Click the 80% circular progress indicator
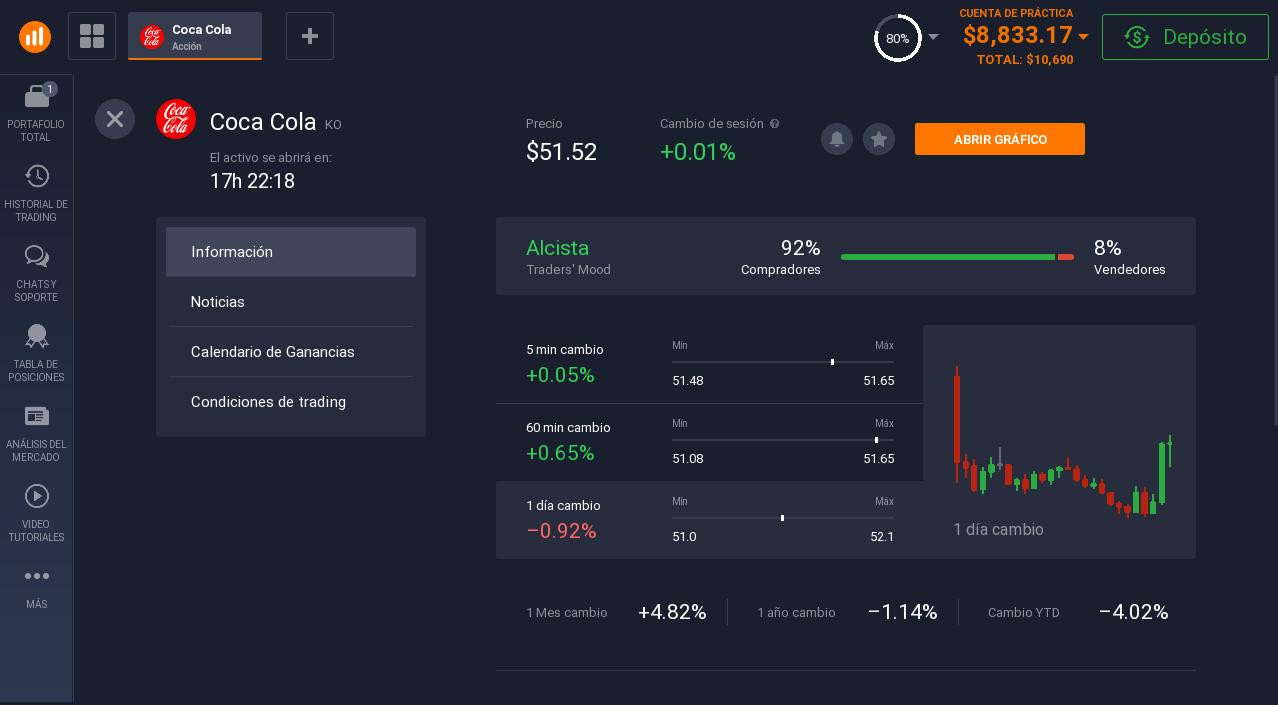The width and height of the screenshot is (1278, 705). click(x=897, y=38)
